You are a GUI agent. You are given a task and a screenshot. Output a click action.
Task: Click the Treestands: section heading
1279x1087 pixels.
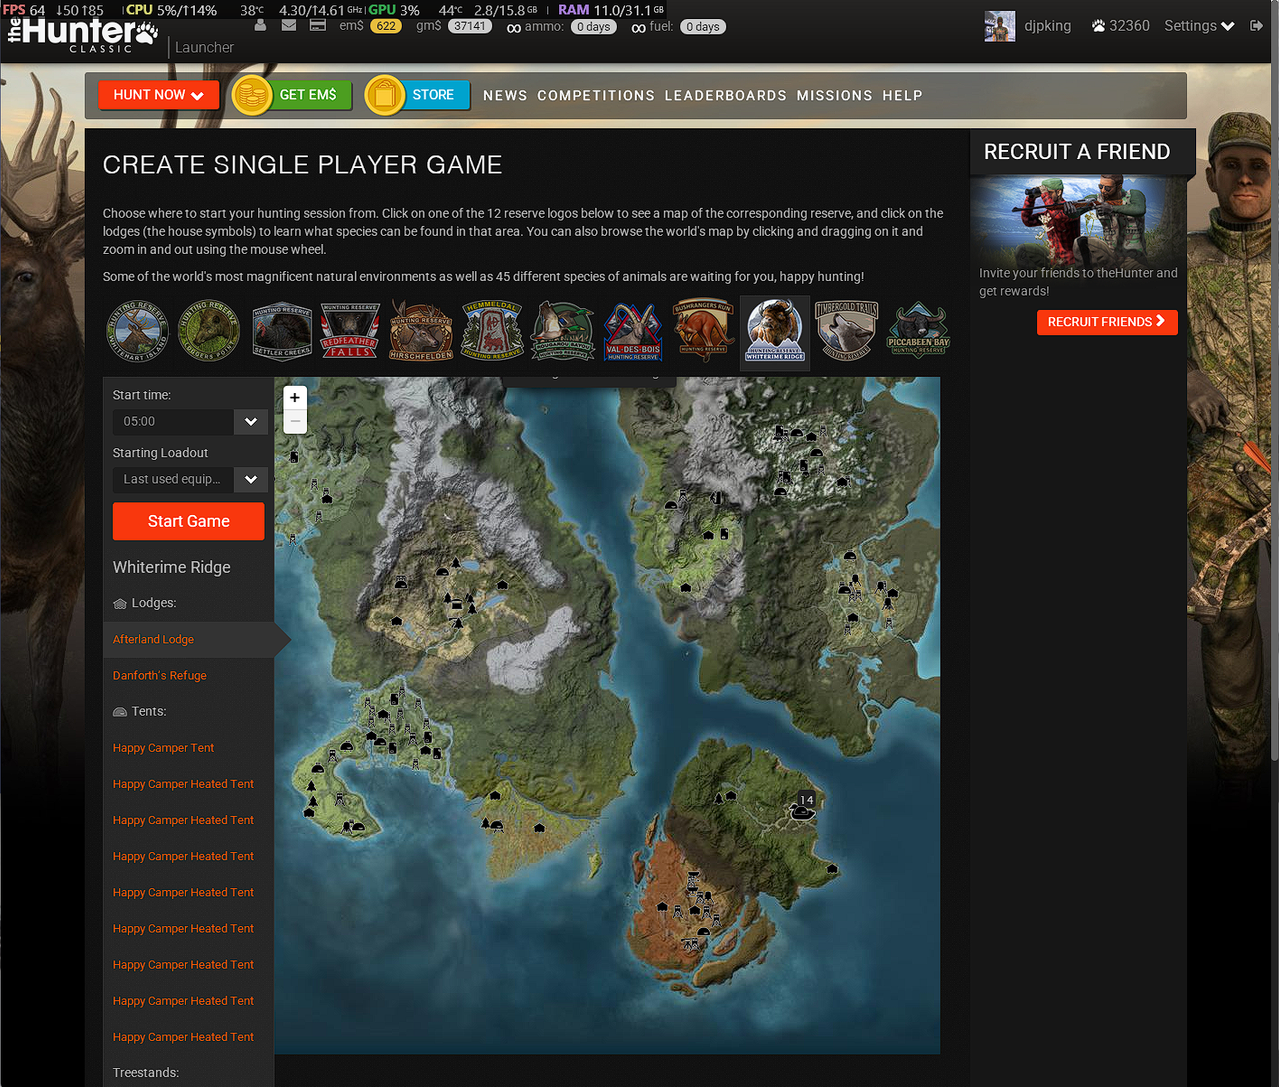click(x=146, y=1073)
